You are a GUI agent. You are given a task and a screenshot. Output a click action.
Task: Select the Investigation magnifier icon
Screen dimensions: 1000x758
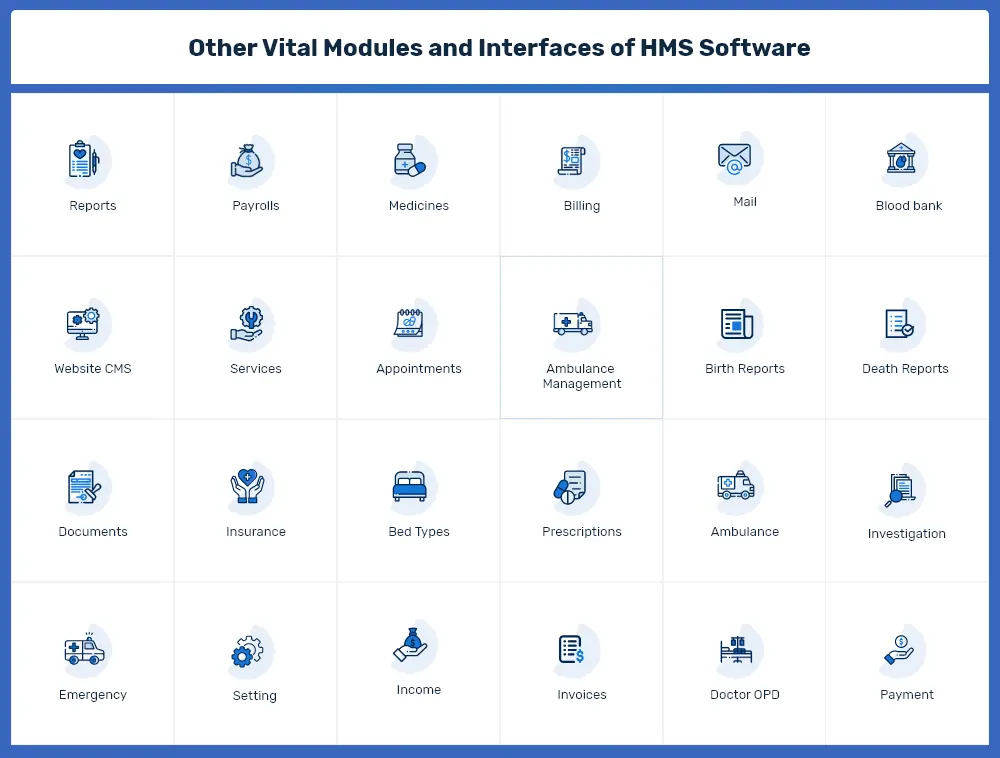coord(900,490)
